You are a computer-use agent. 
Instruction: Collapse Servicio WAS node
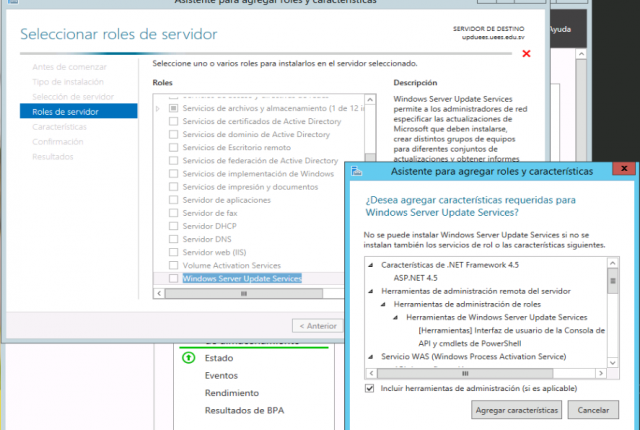point(371,357)
